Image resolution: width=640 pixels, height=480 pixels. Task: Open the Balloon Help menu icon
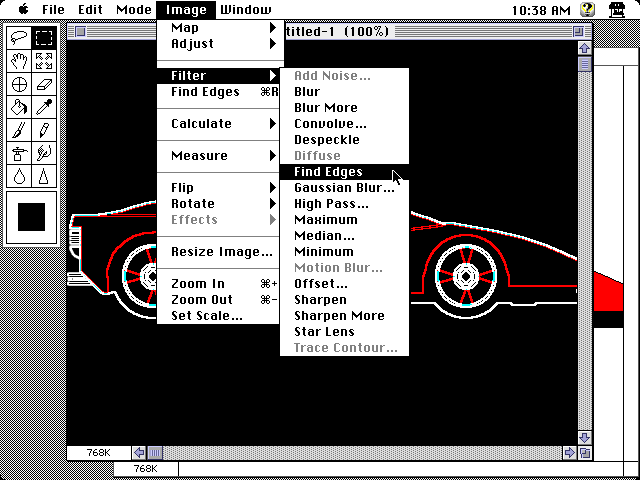tap(587, 9)
